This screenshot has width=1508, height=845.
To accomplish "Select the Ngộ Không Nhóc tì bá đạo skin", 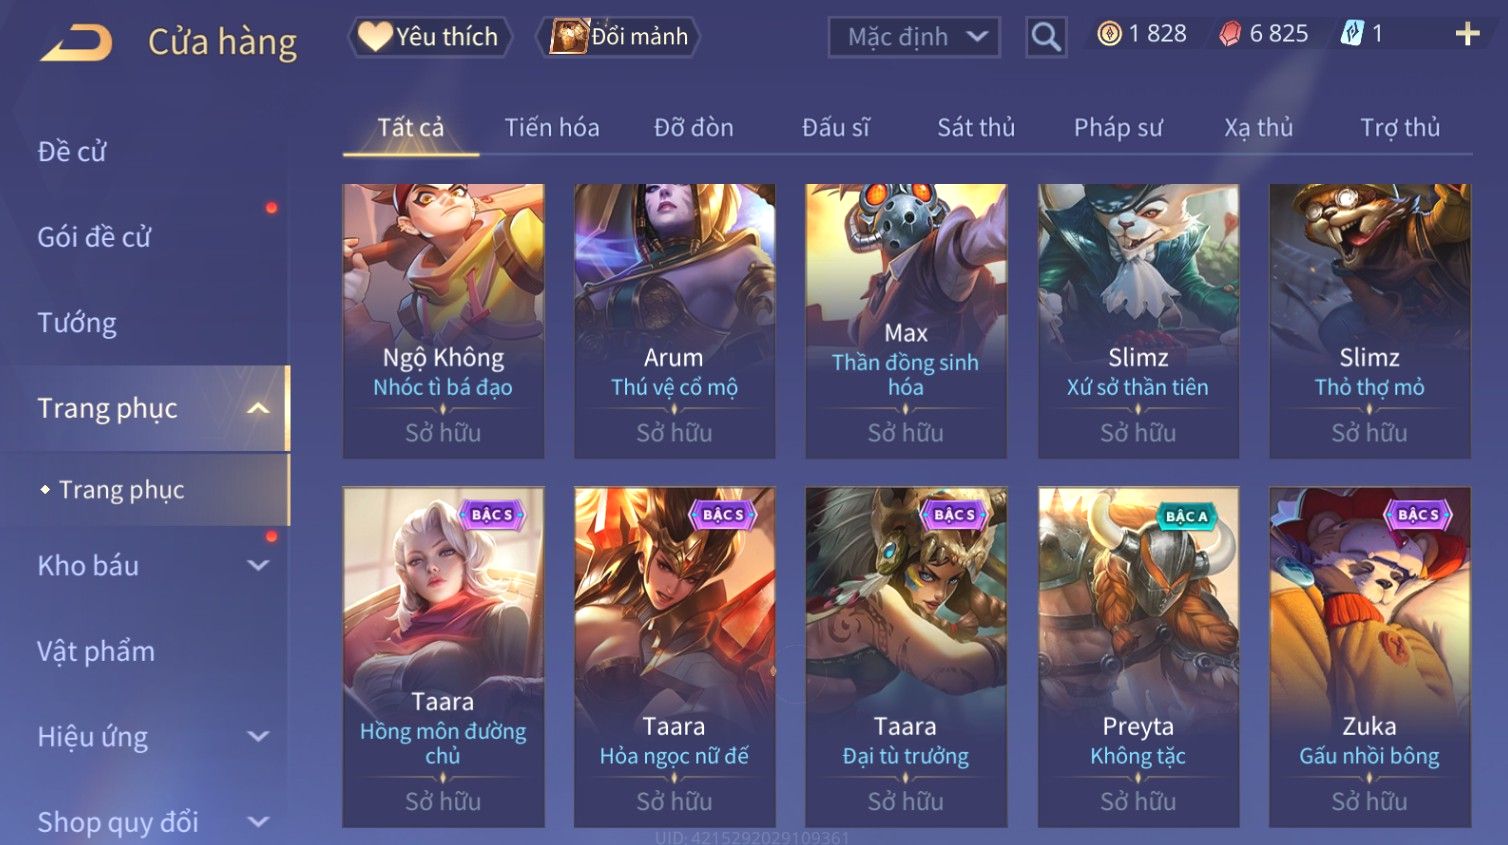I will click(443, 321).
